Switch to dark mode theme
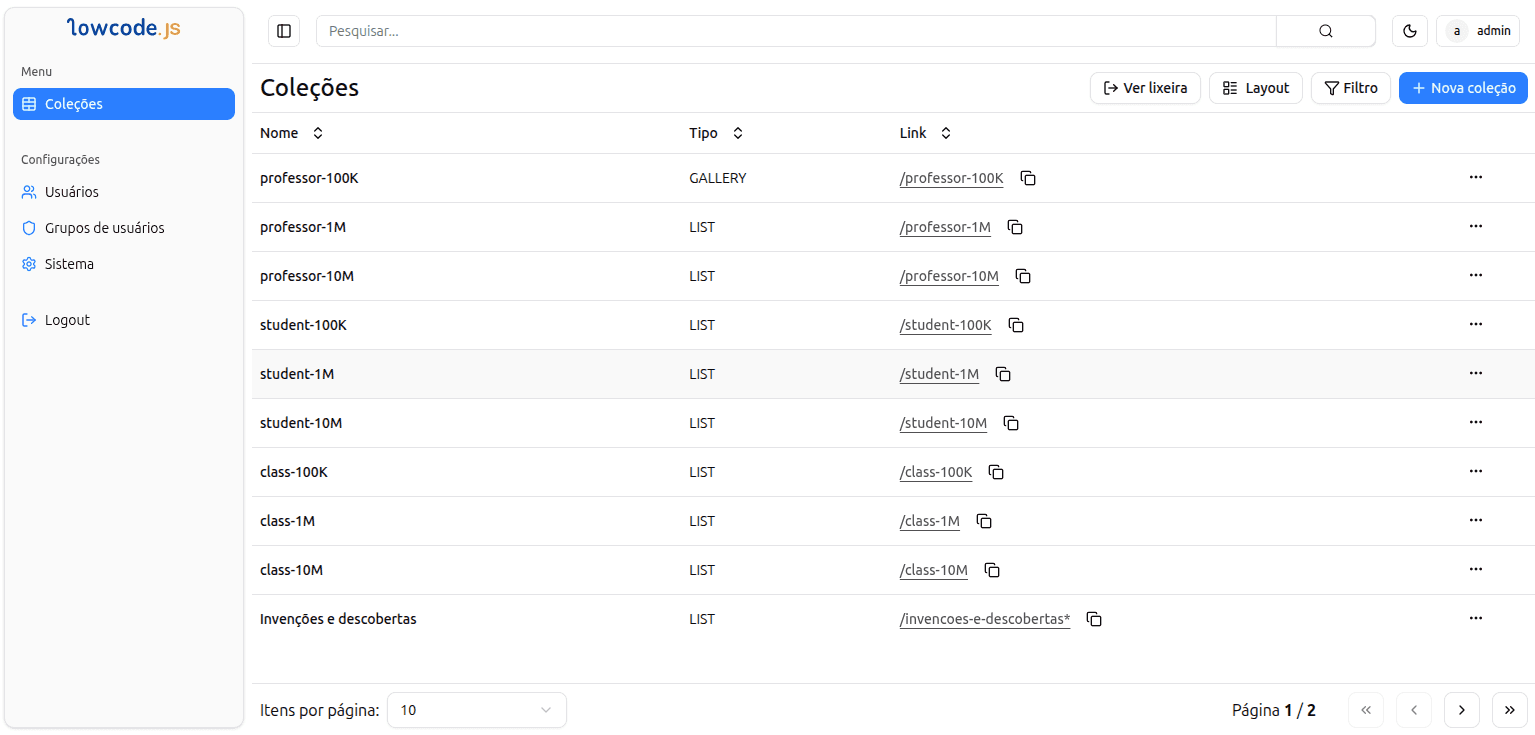This screenshot has height=735, width=1535. pos(1409,31)
